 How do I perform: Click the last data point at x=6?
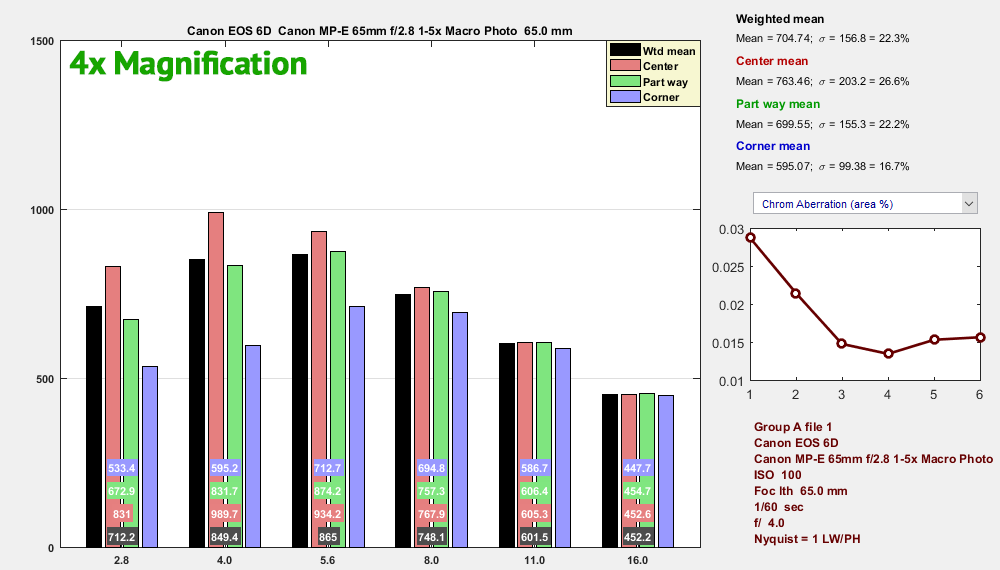pos(980,337)
